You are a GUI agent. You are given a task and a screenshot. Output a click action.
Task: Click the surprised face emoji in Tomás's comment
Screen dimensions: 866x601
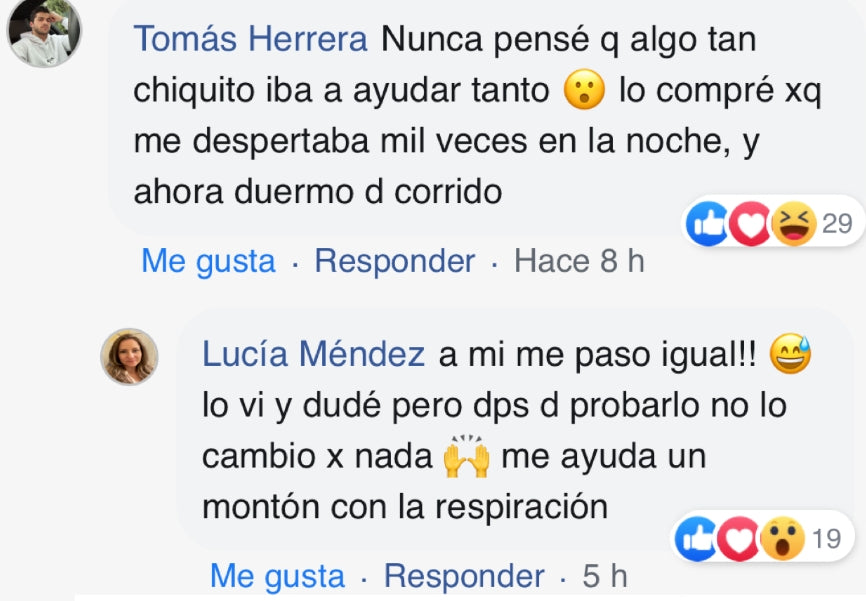click(x=585, y=91)
